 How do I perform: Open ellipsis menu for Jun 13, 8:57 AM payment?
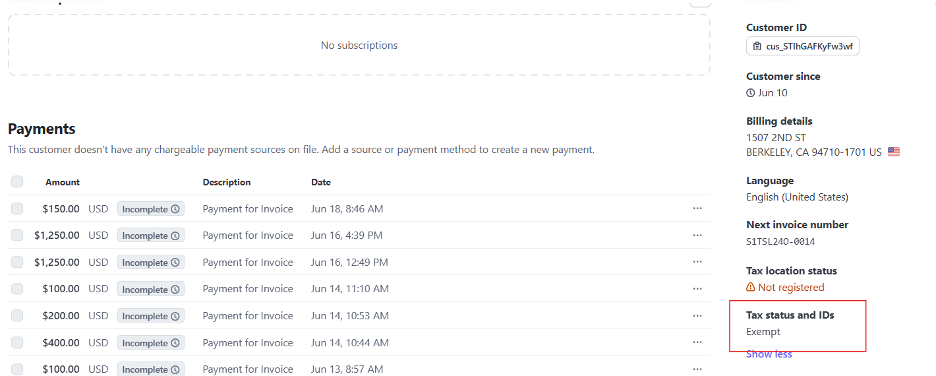point(697,369)
